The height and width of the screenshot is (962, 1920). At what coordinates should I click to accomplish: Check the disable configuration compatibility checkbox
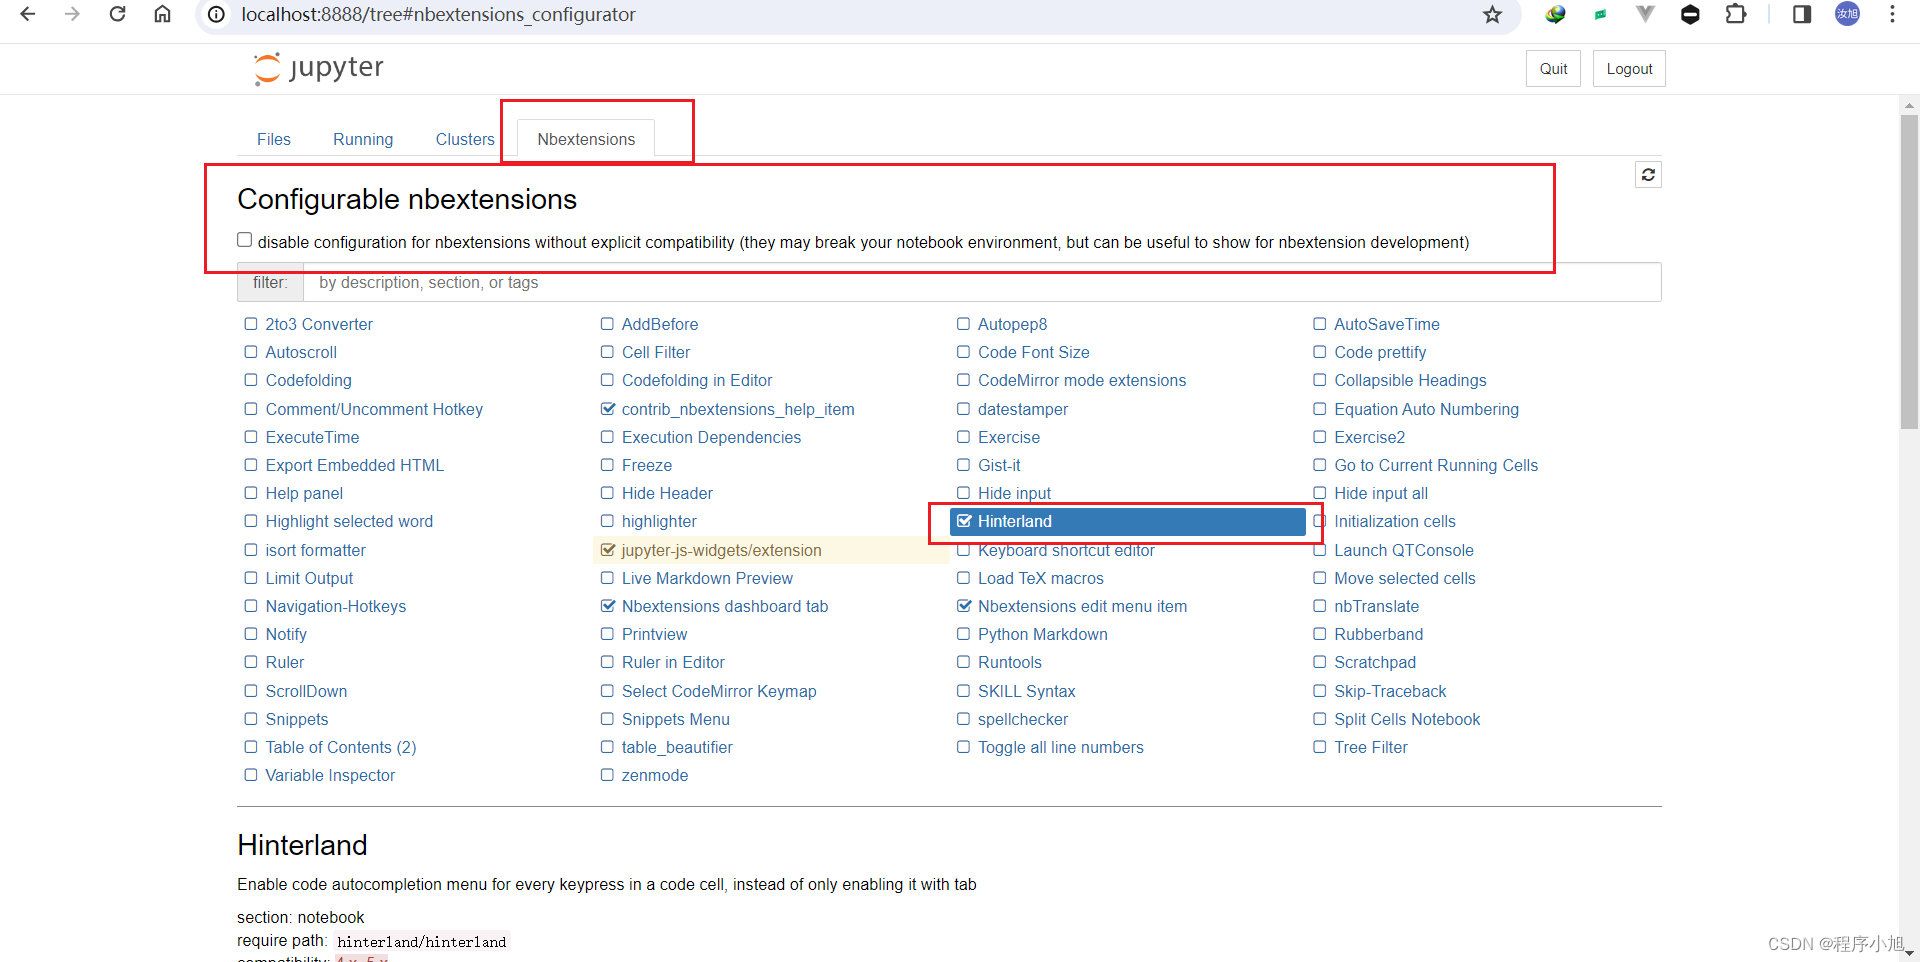tap(244, 240)
